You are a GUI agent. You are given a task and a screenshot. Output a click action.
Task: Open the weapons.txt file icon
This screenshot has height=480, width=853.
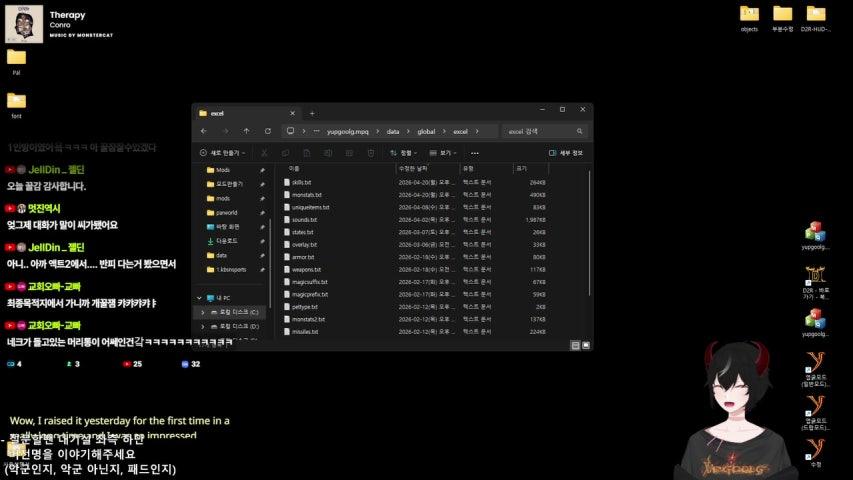coord(285,269)
